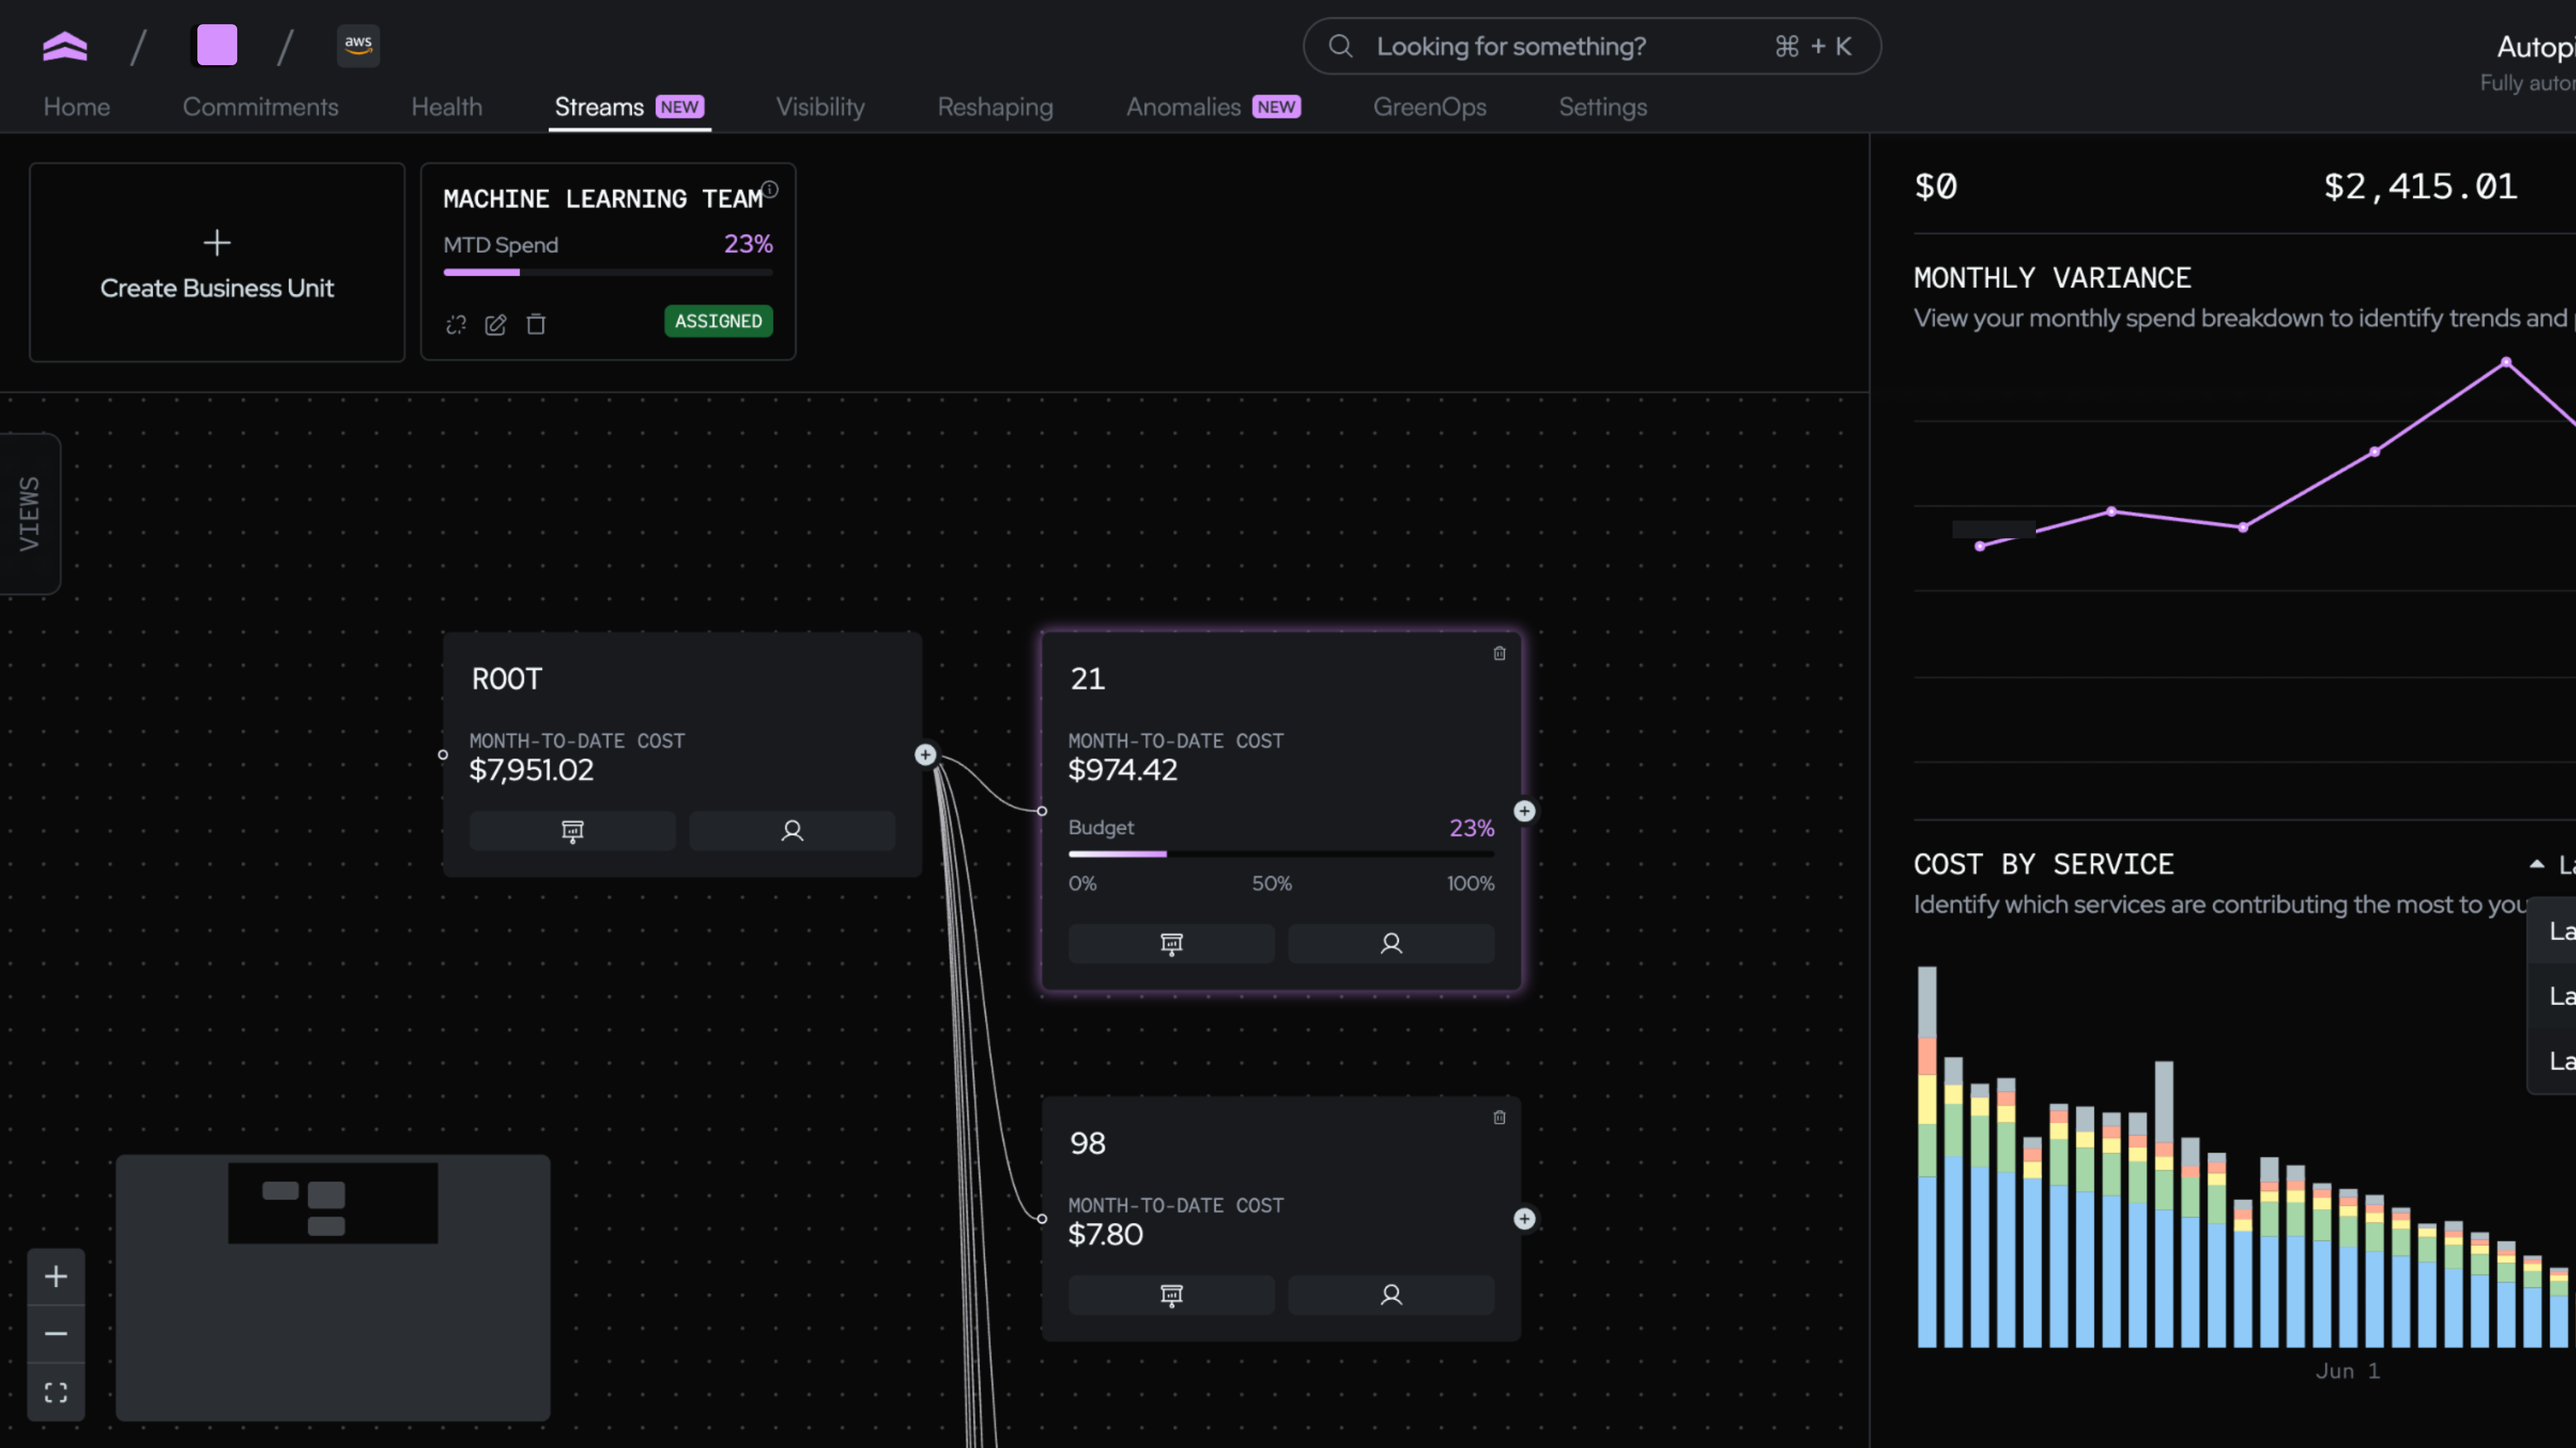Click the unlink icon on Machine Learning Team card
Viewport: 2576px width, 1448px height.
pos(456,324)
